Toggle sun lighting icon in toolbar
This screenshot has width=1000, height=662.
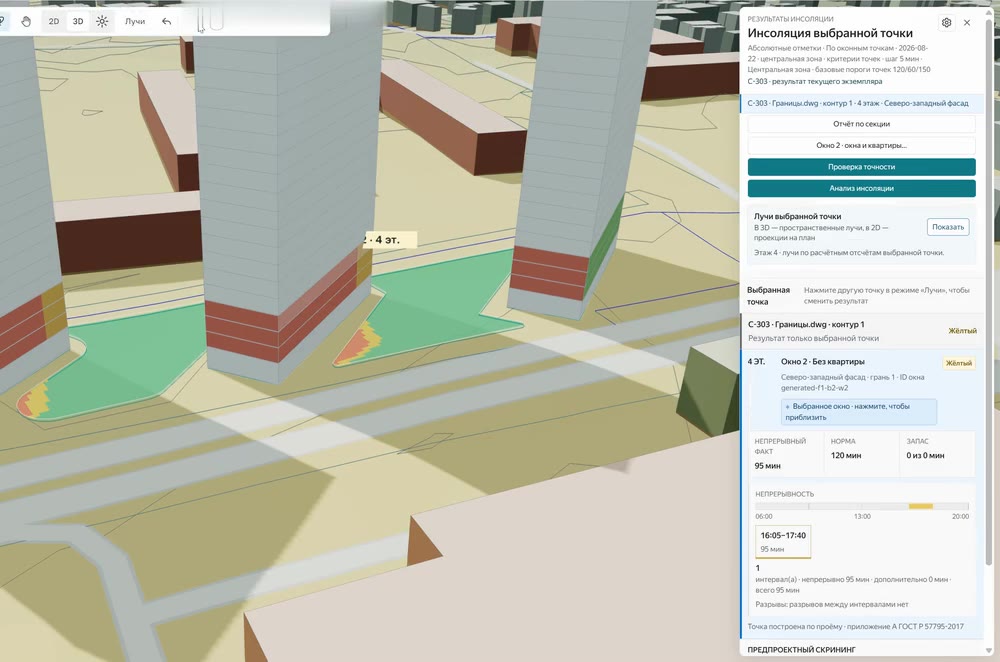(x=102, y=22)
